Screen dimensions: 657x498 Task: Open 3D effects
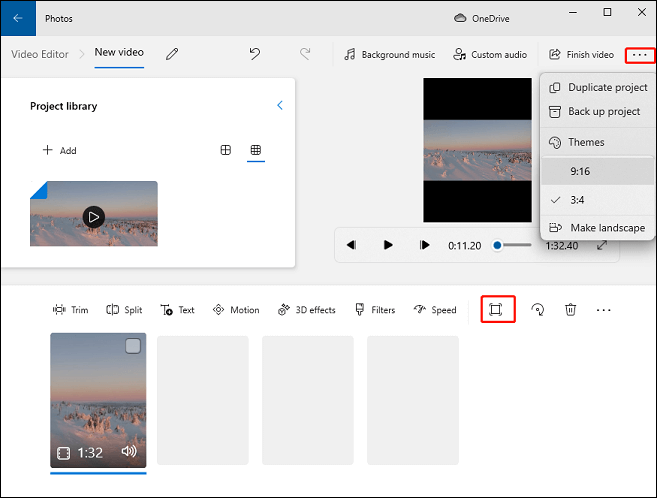pos(307,310)
